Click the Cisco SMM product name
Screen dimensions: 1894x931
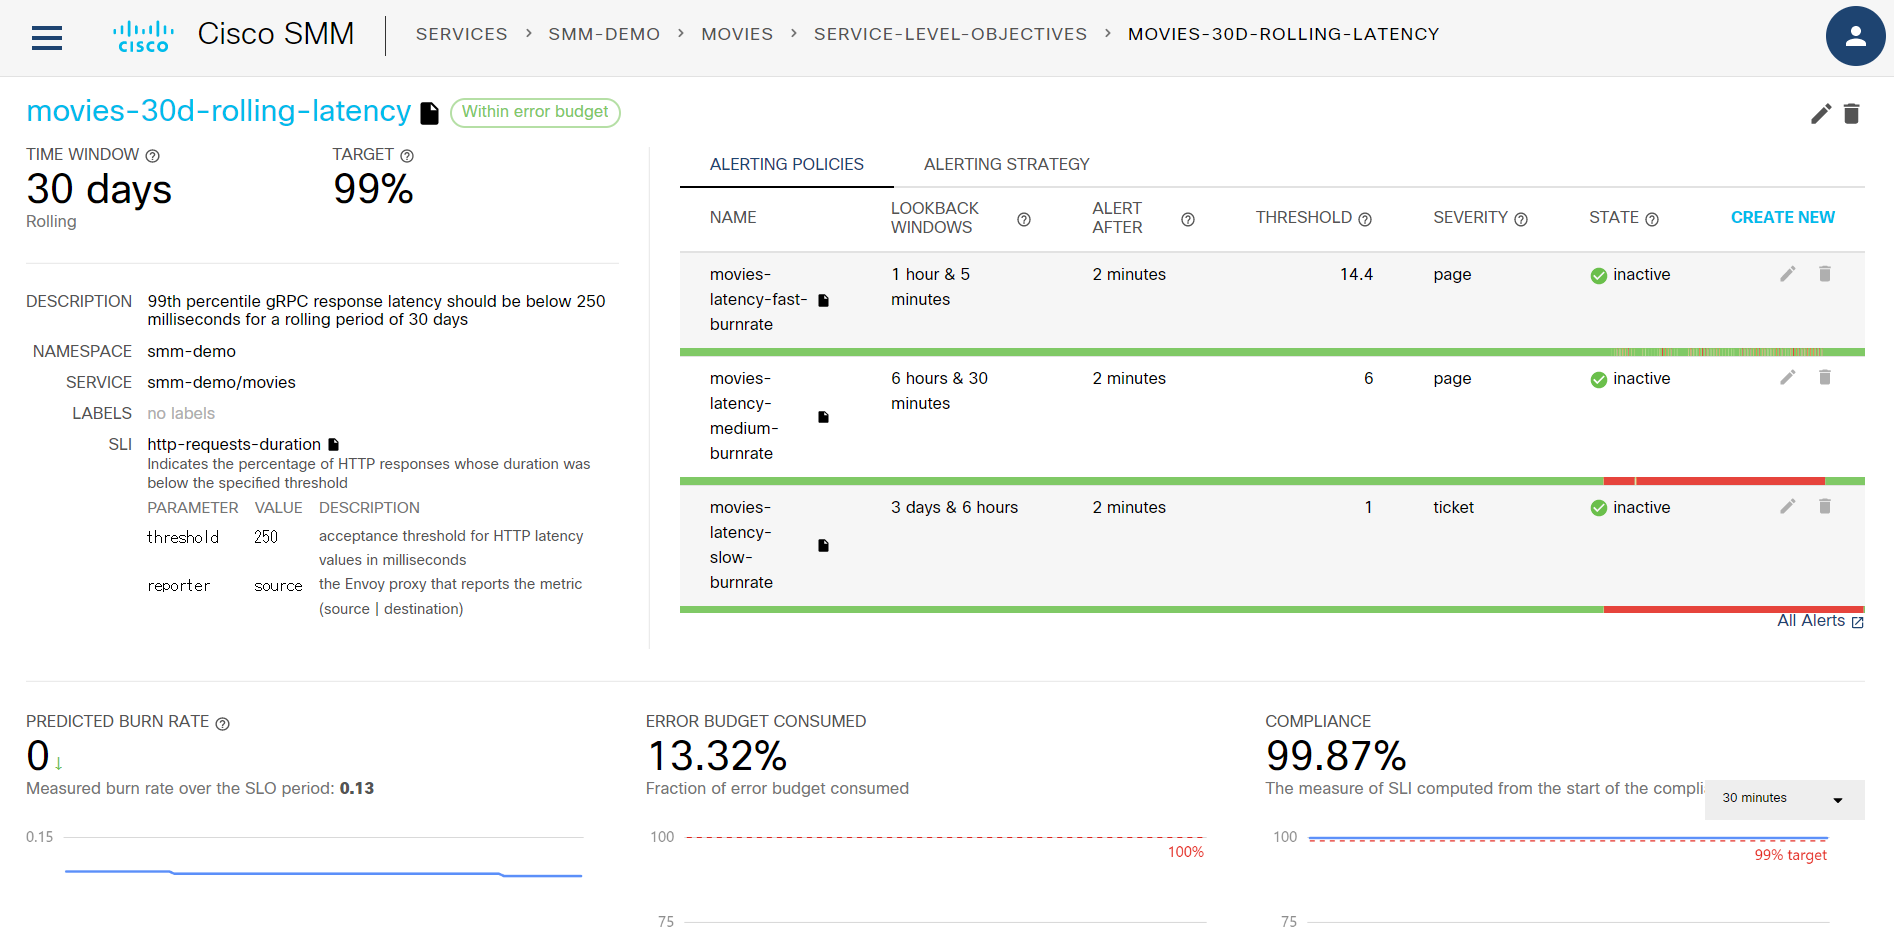pos(276,34)
